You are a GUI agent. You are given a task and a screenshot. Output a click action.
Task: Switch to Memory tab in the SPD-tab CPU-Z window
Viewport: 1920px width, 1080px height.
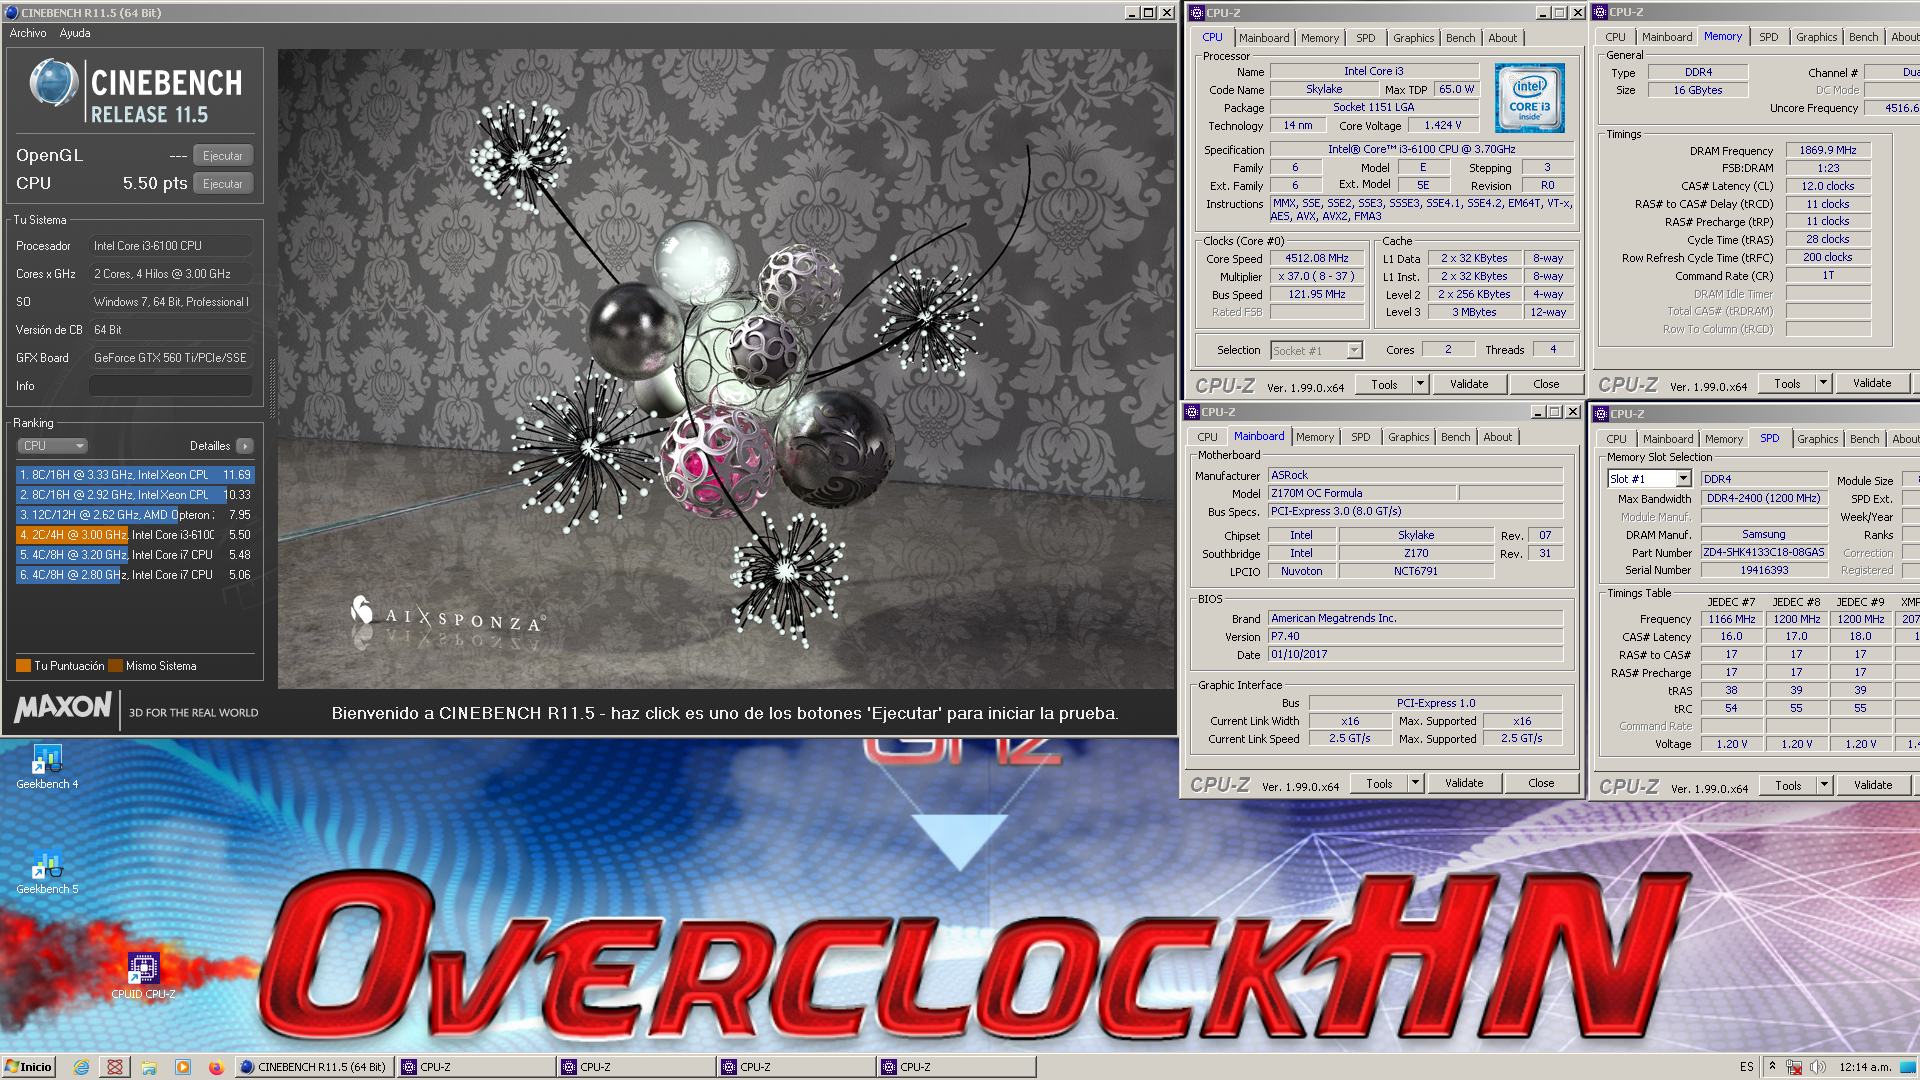[x=1723, y=439]
